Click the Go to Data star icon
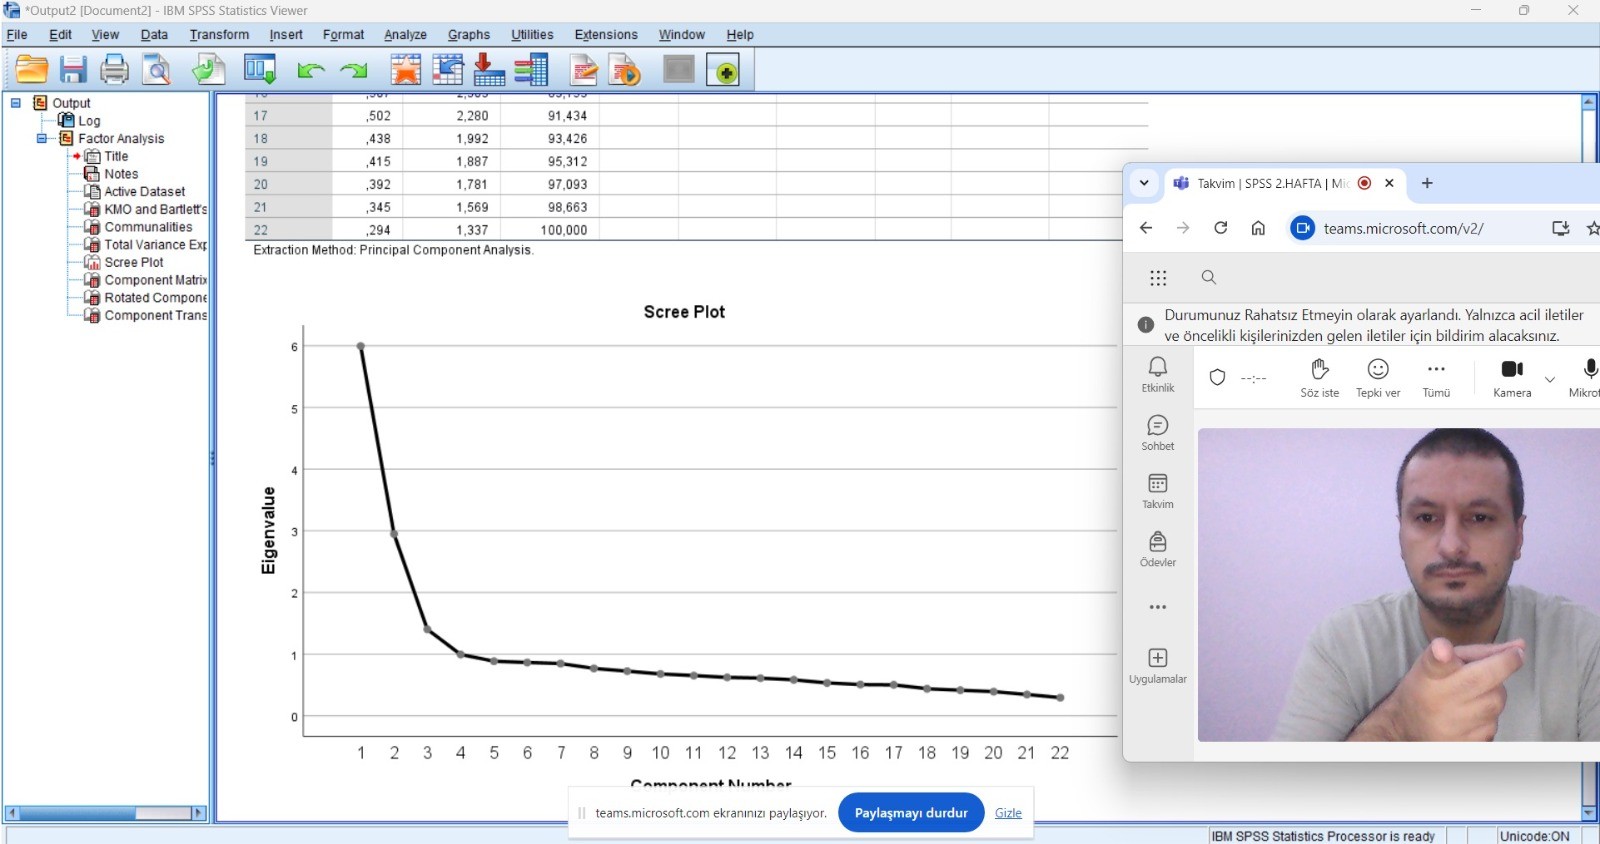Screen dimensions: 1600x844 click(405, 70)
